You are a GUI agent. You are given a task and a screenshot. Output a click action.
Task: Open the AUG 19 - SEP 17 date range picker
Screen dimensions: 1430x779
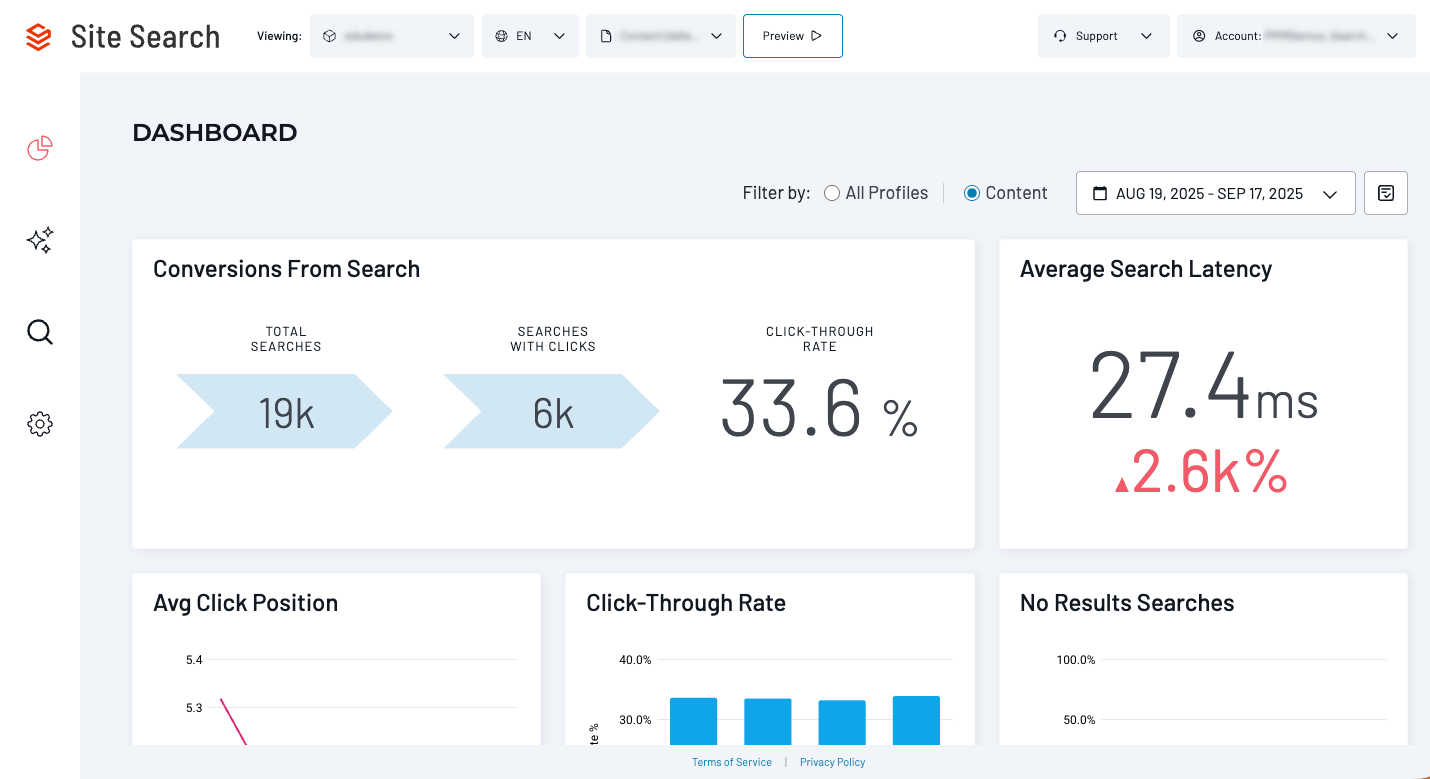pyautogui.click(x=1216, y=193)
